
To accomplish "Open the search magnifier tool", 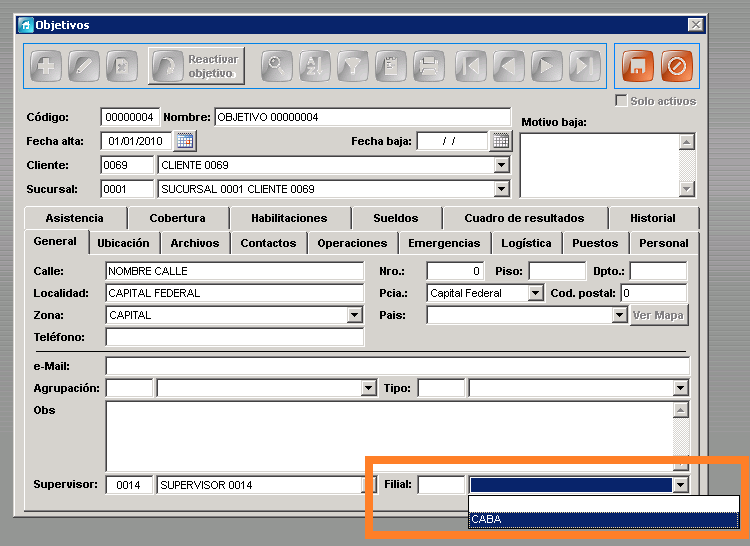I will (276, 66).
